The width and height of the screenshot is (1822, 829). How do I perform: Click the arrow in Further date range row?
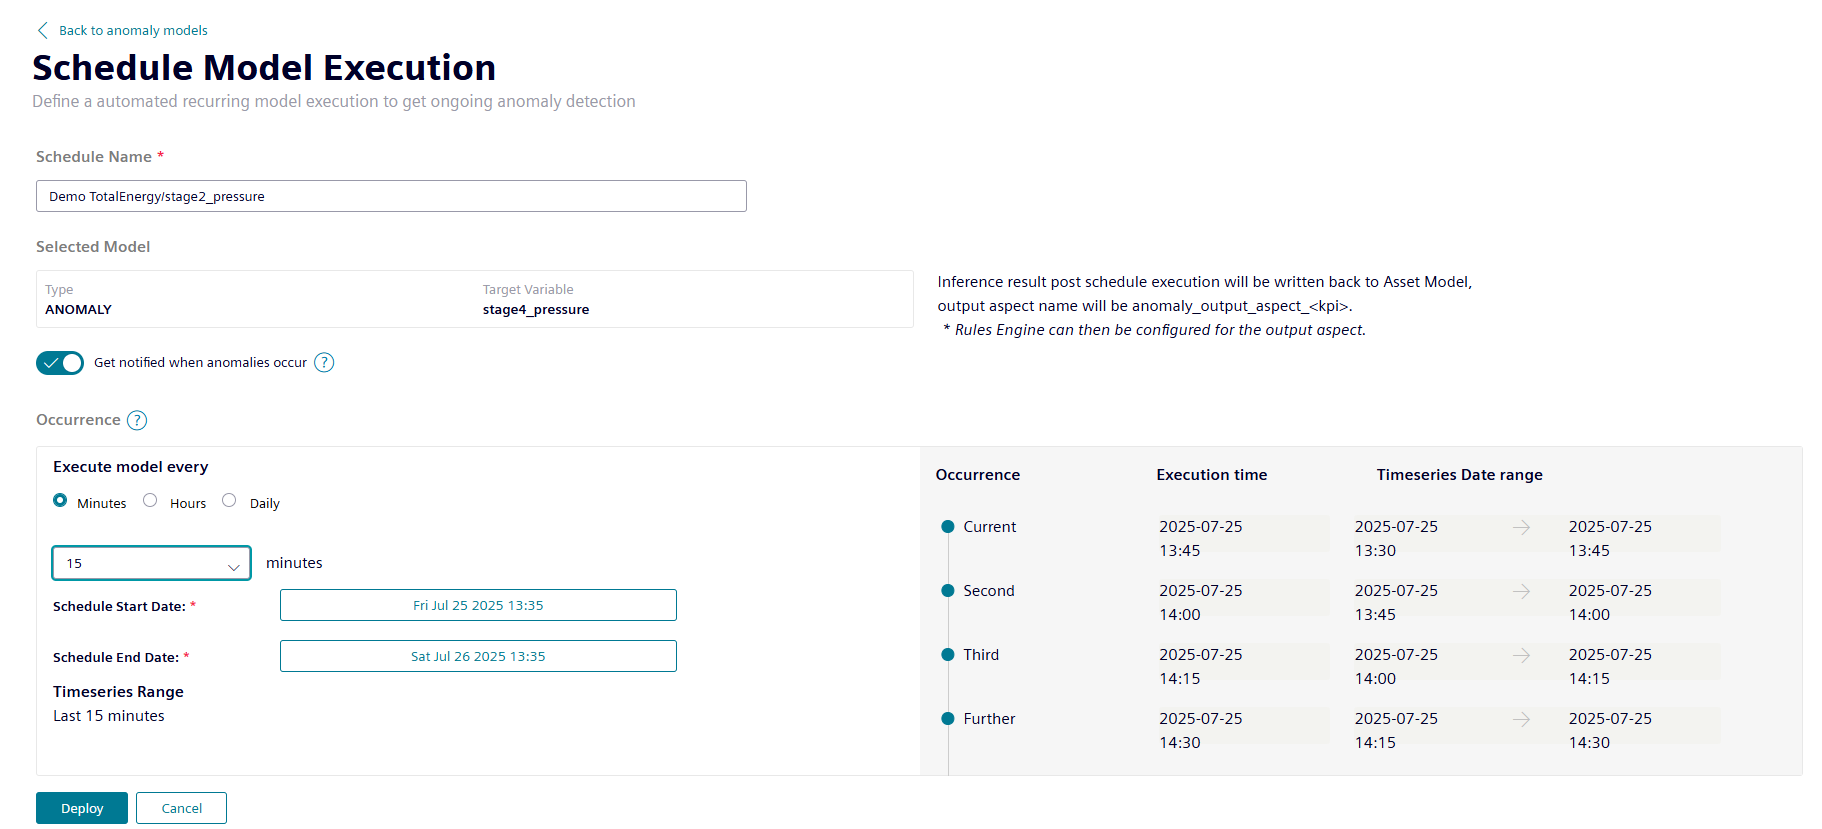pyautogui.click(x=1521, y=719)
